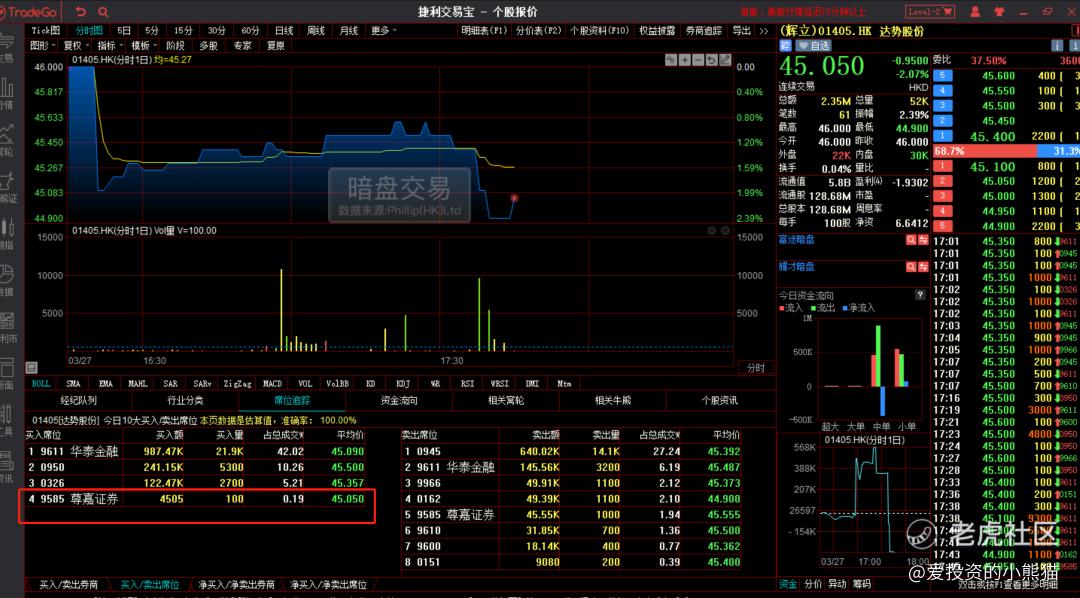Select the 经纪队列 tab
Image resolution: width=1080 pixels, height=598 pixels.
click(x=78, y=400)
